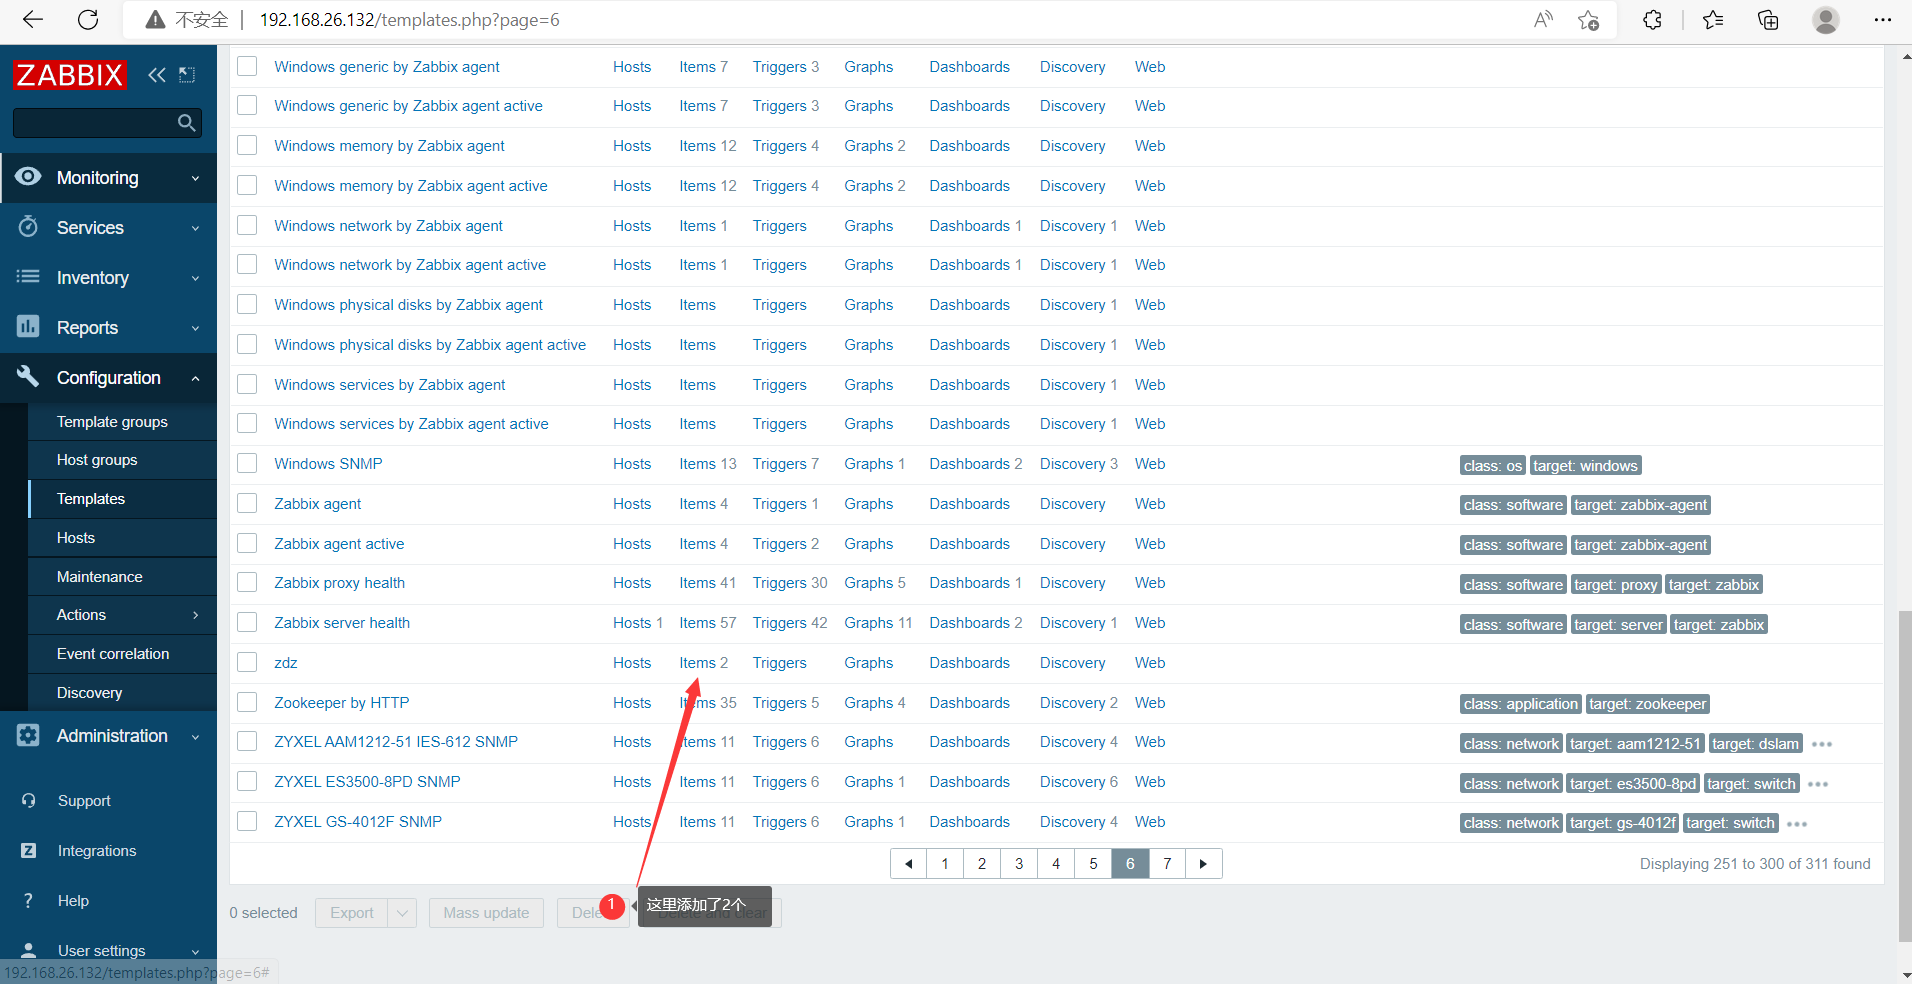Click the Mass update button
Image resolution: width=1912 pixels, height=984 pixels.
486,913
